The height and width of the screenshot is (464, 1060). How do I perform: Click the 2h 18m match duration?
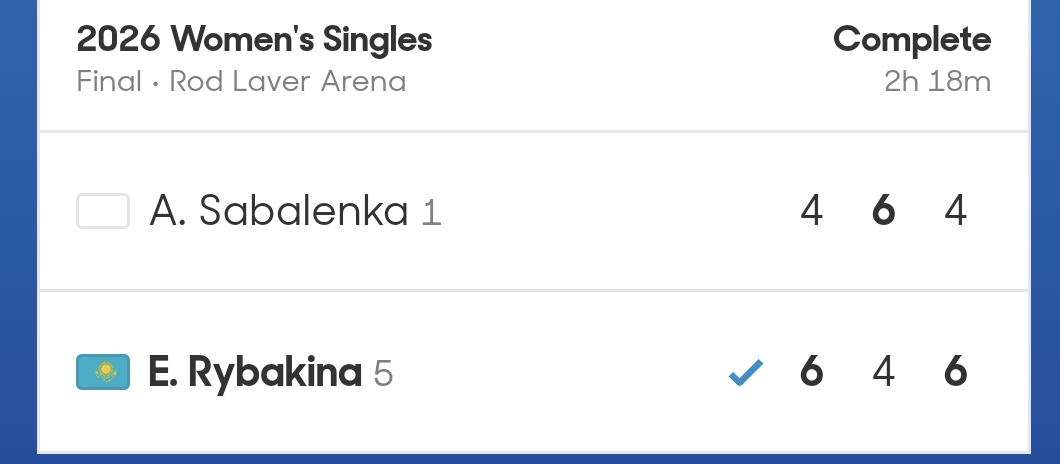(x=937, y=81)
